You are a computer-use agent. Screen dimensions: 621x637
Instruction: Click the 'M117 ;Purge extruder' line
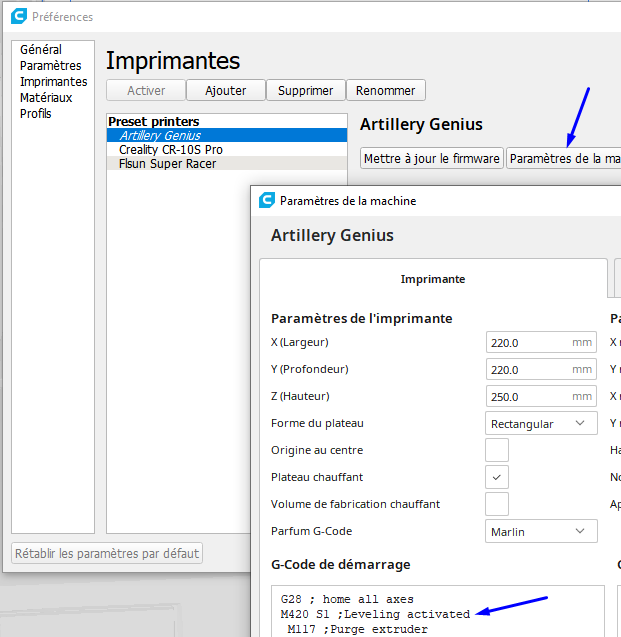(x=357, y=629)
